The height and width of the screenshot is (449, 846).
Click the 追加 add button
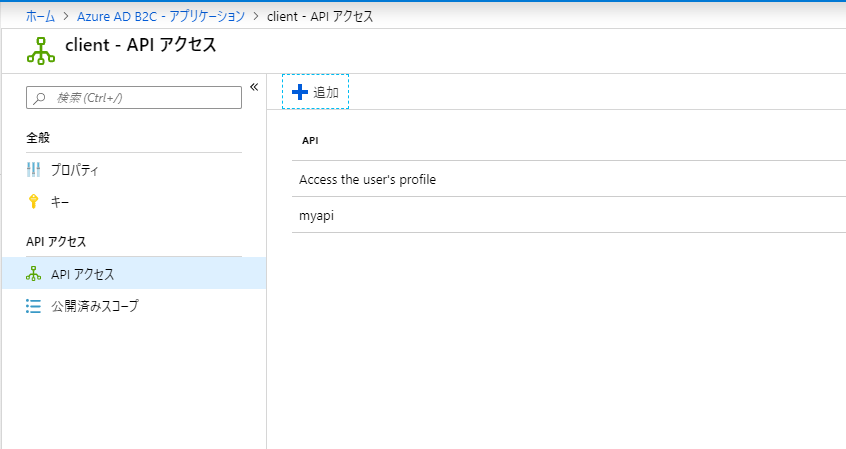(x=316, y=92)
